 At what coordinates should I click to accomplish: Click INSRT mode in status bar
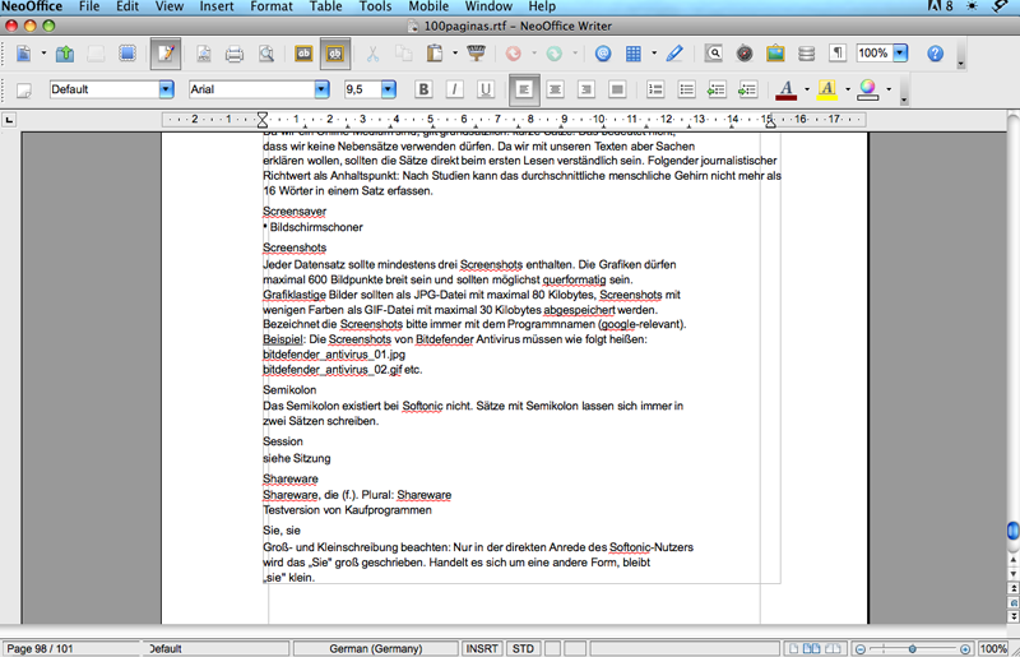pyautogui.click(x=482, y=649)
